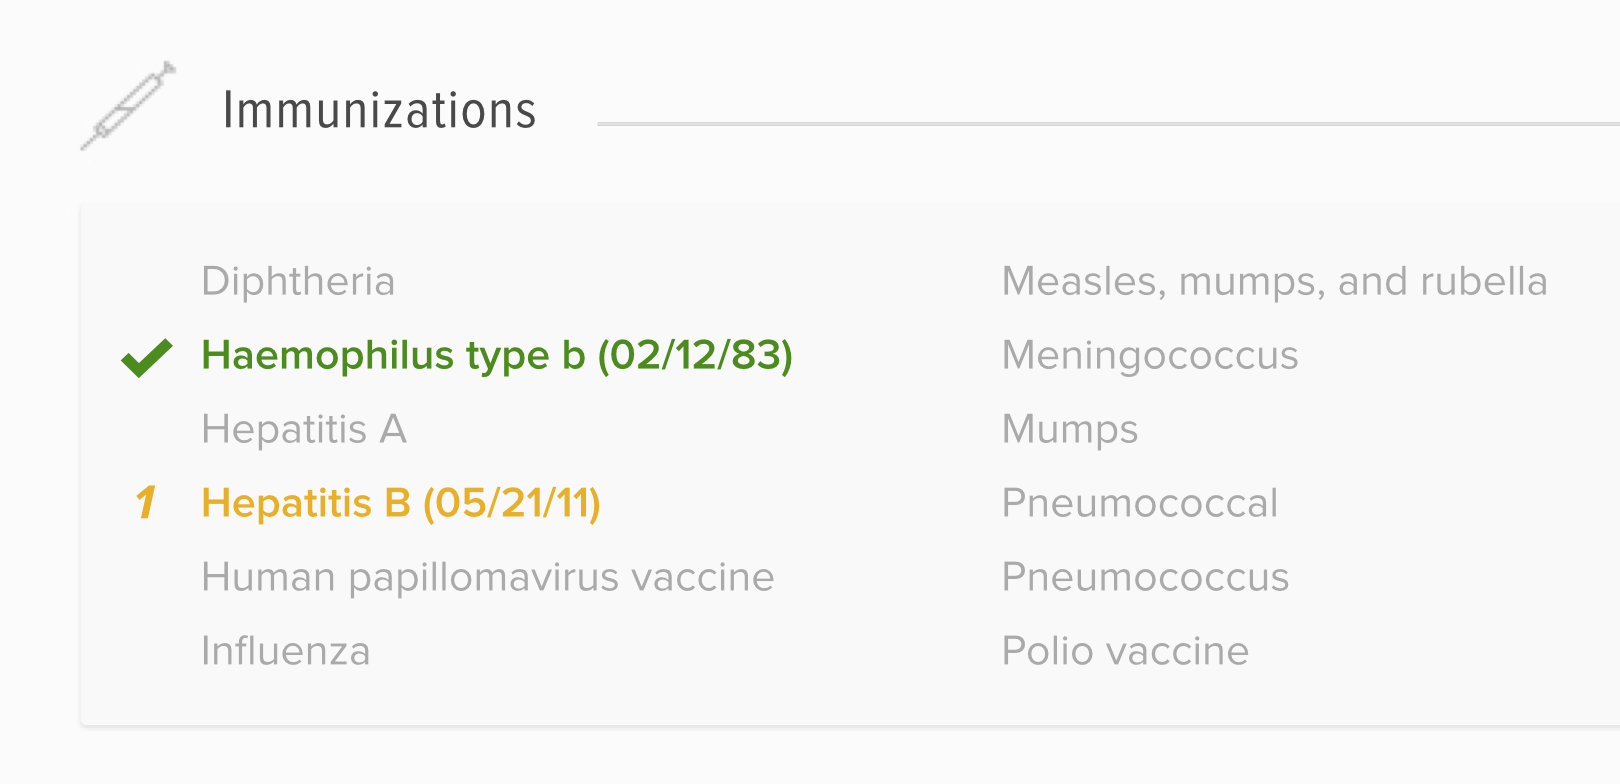Click the Mumps entry
The image size is (1620, 784).
click(x=1070, y=430)
